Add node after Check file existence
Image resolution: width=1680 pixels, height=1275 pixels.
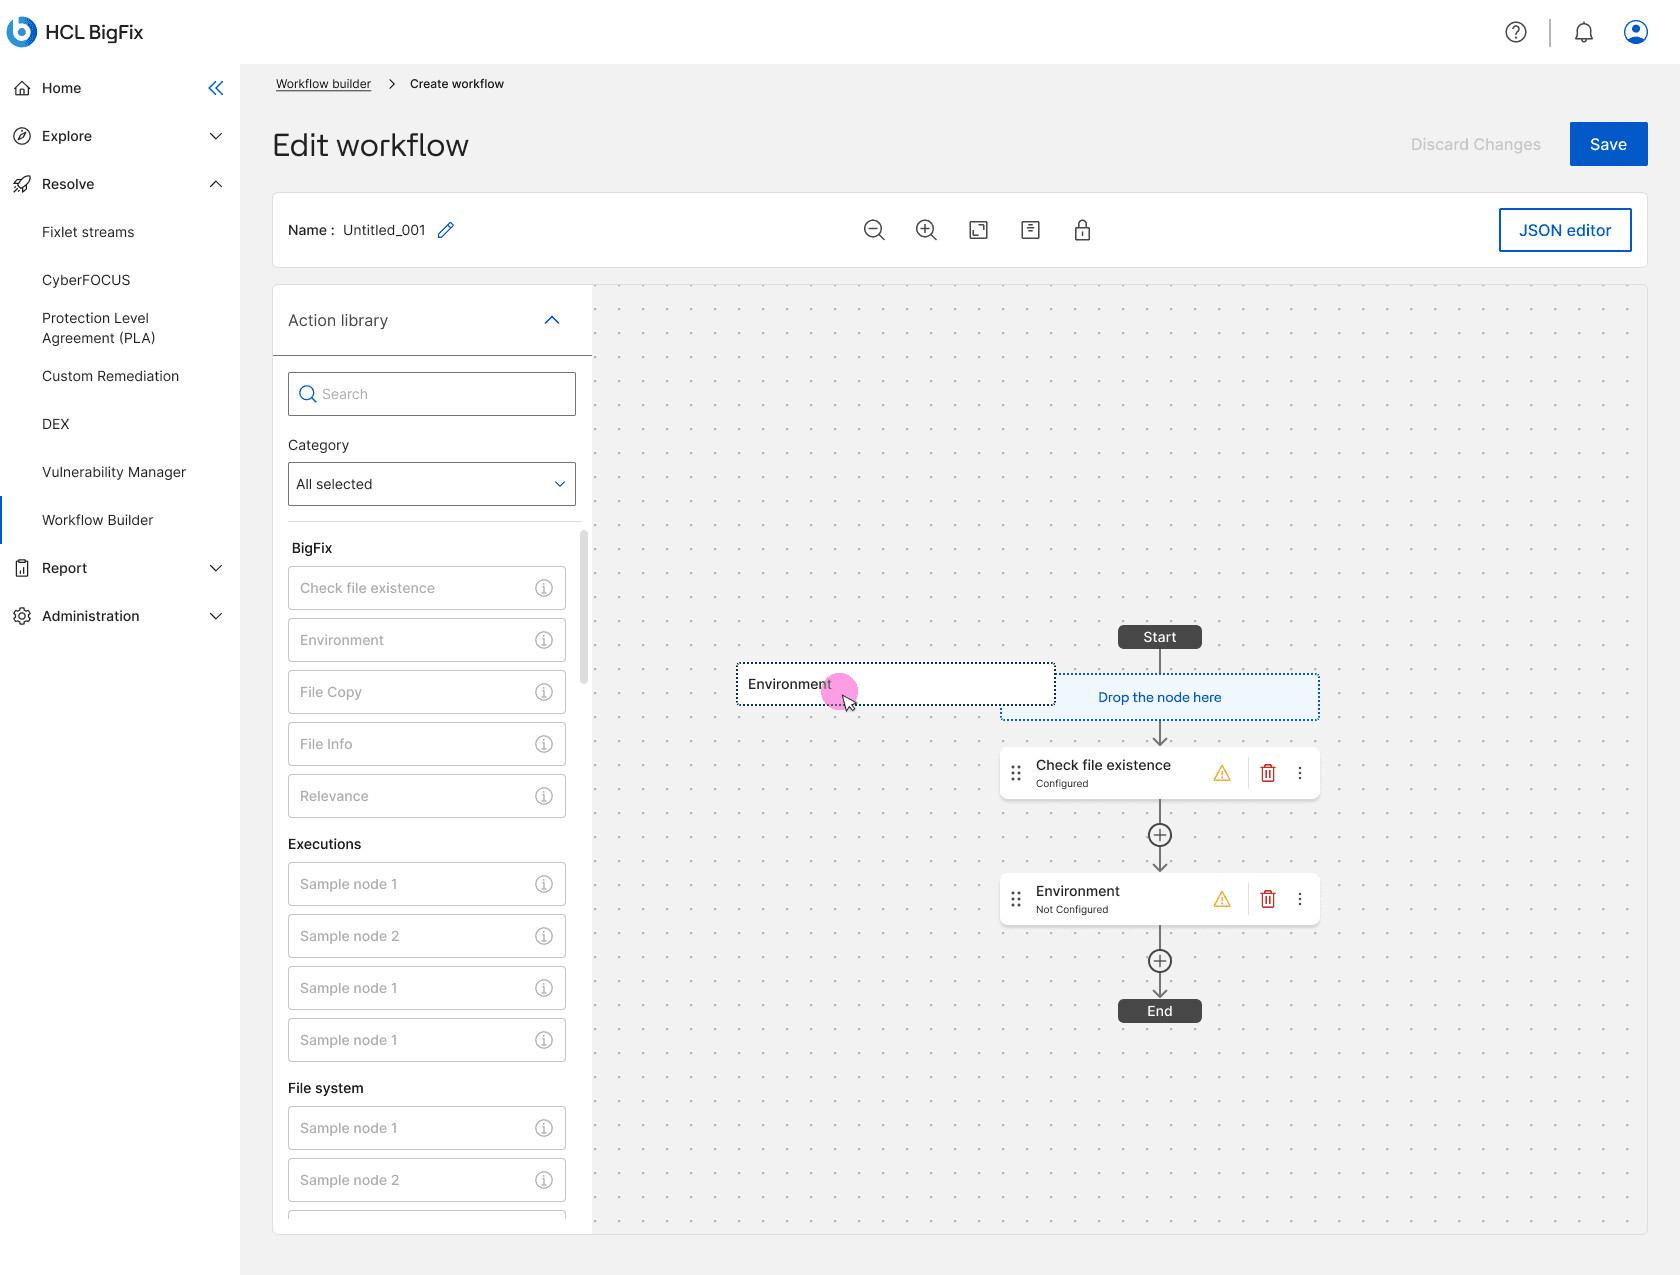pos(1160,835)
